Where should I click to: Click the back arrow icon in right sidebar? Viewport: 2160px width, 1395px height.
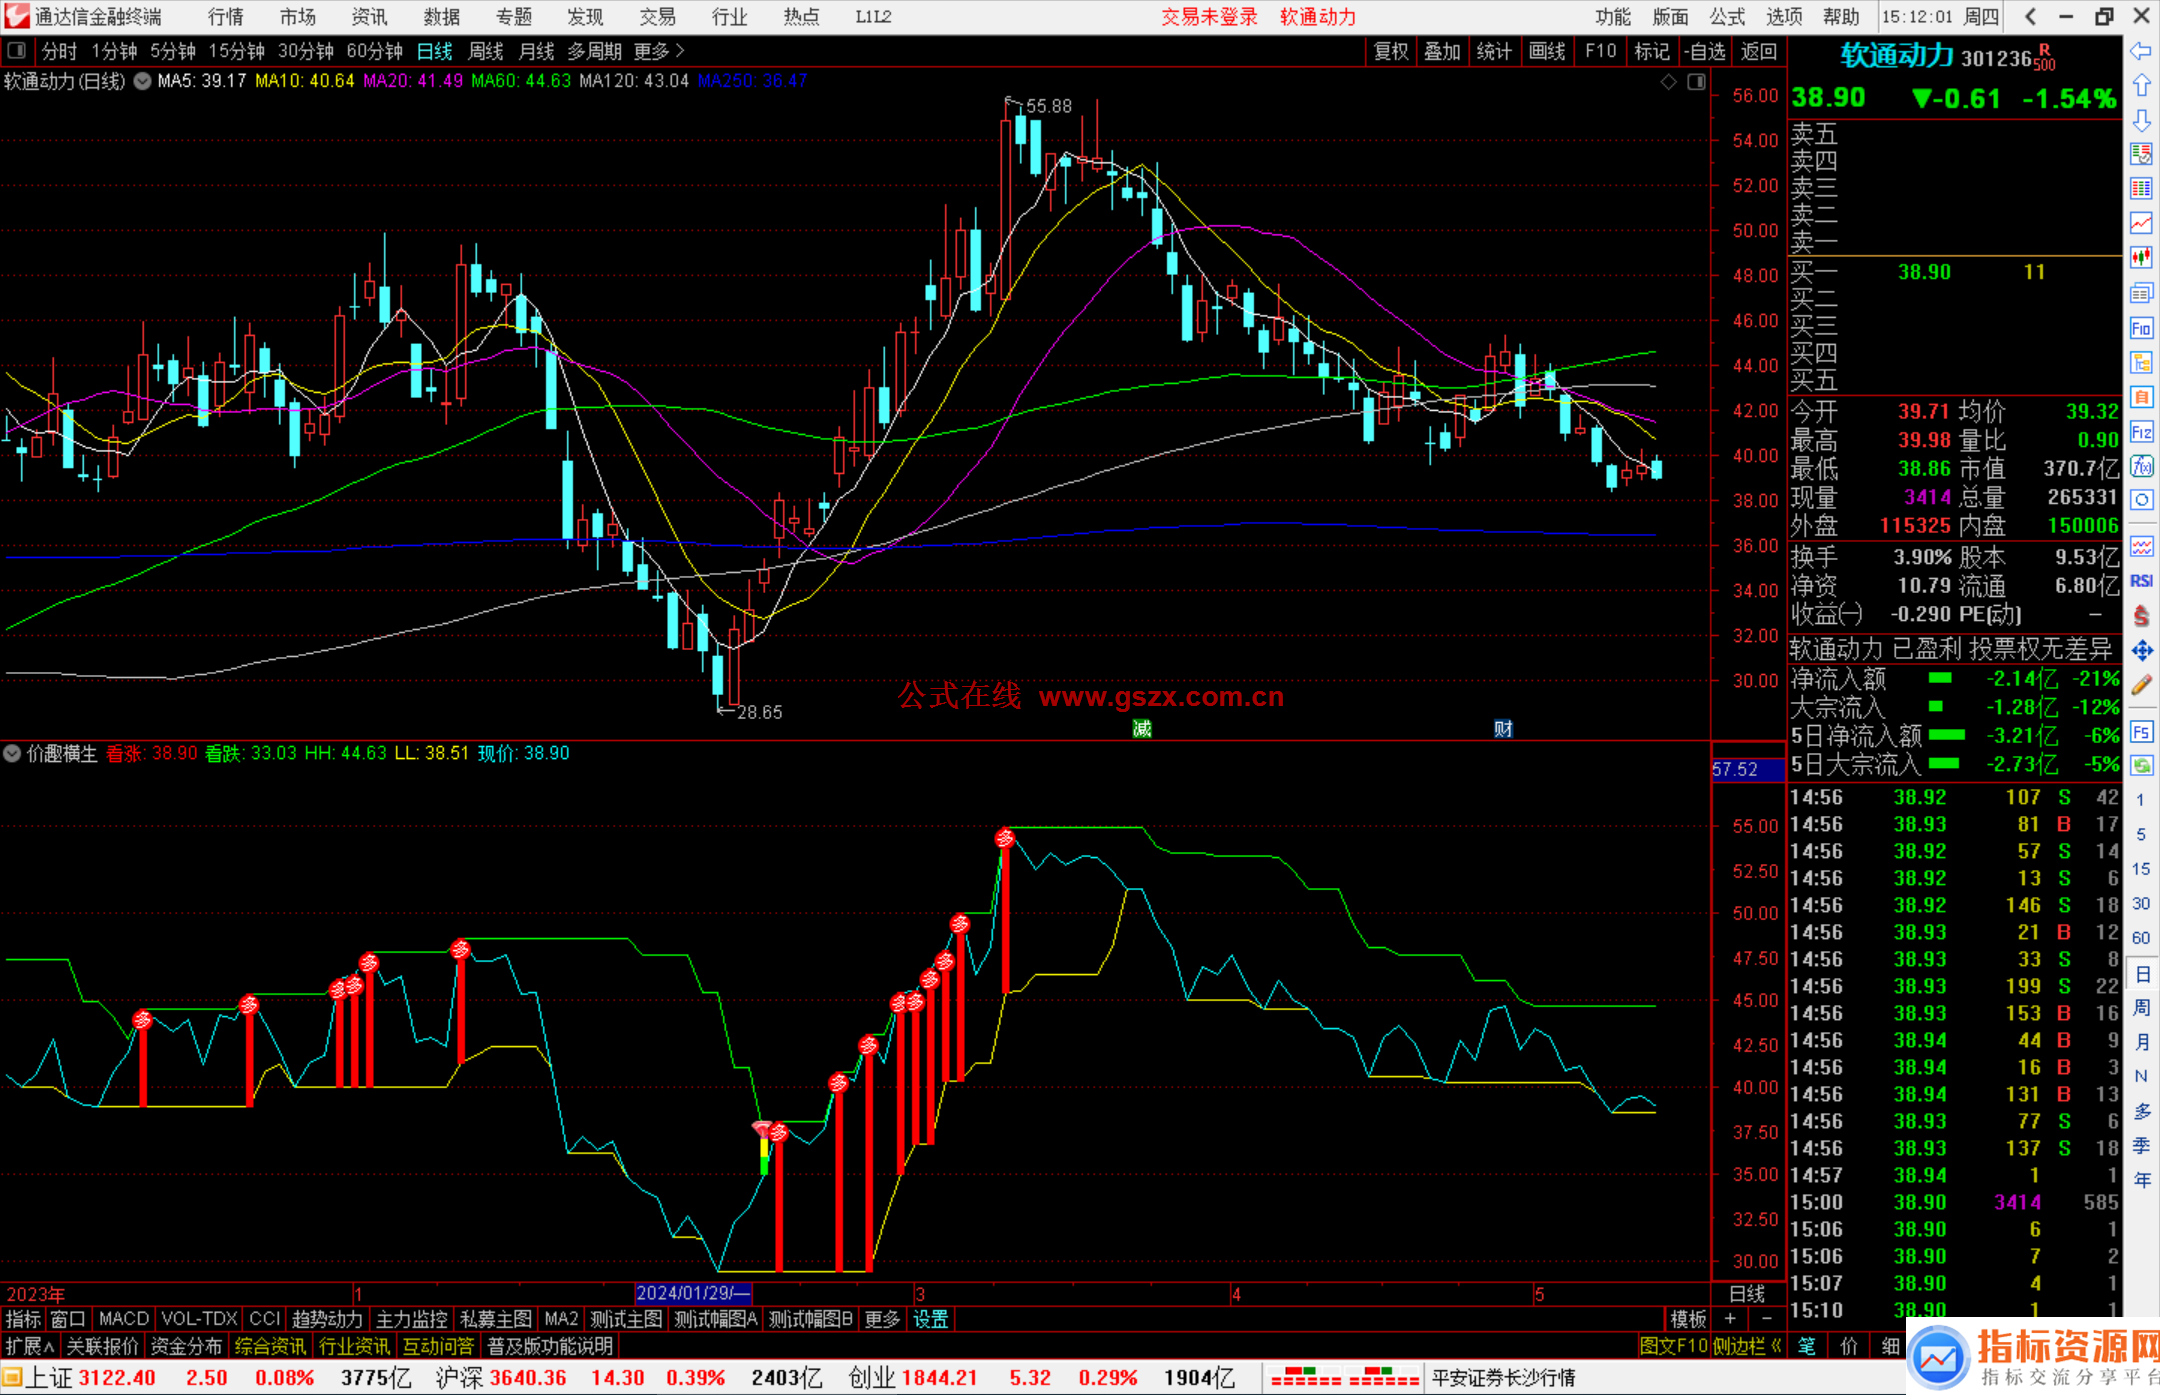[x=2141, y=51]
